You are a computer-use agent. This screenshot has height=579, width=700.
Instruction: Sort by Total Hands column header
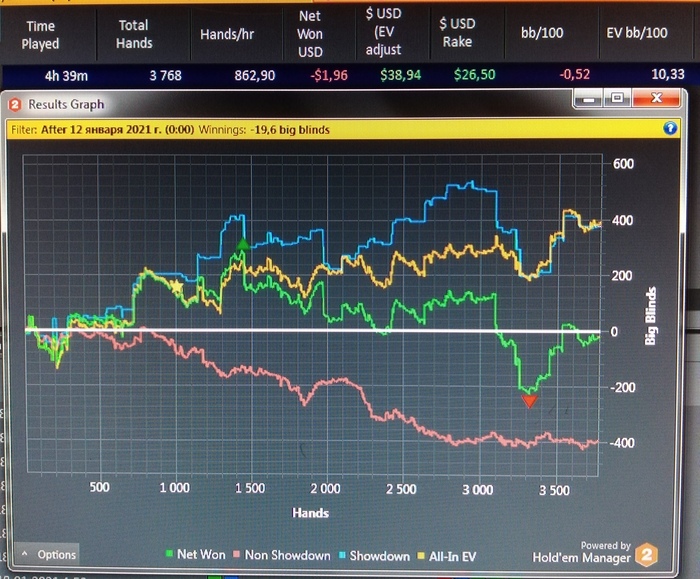pos(134,34)
